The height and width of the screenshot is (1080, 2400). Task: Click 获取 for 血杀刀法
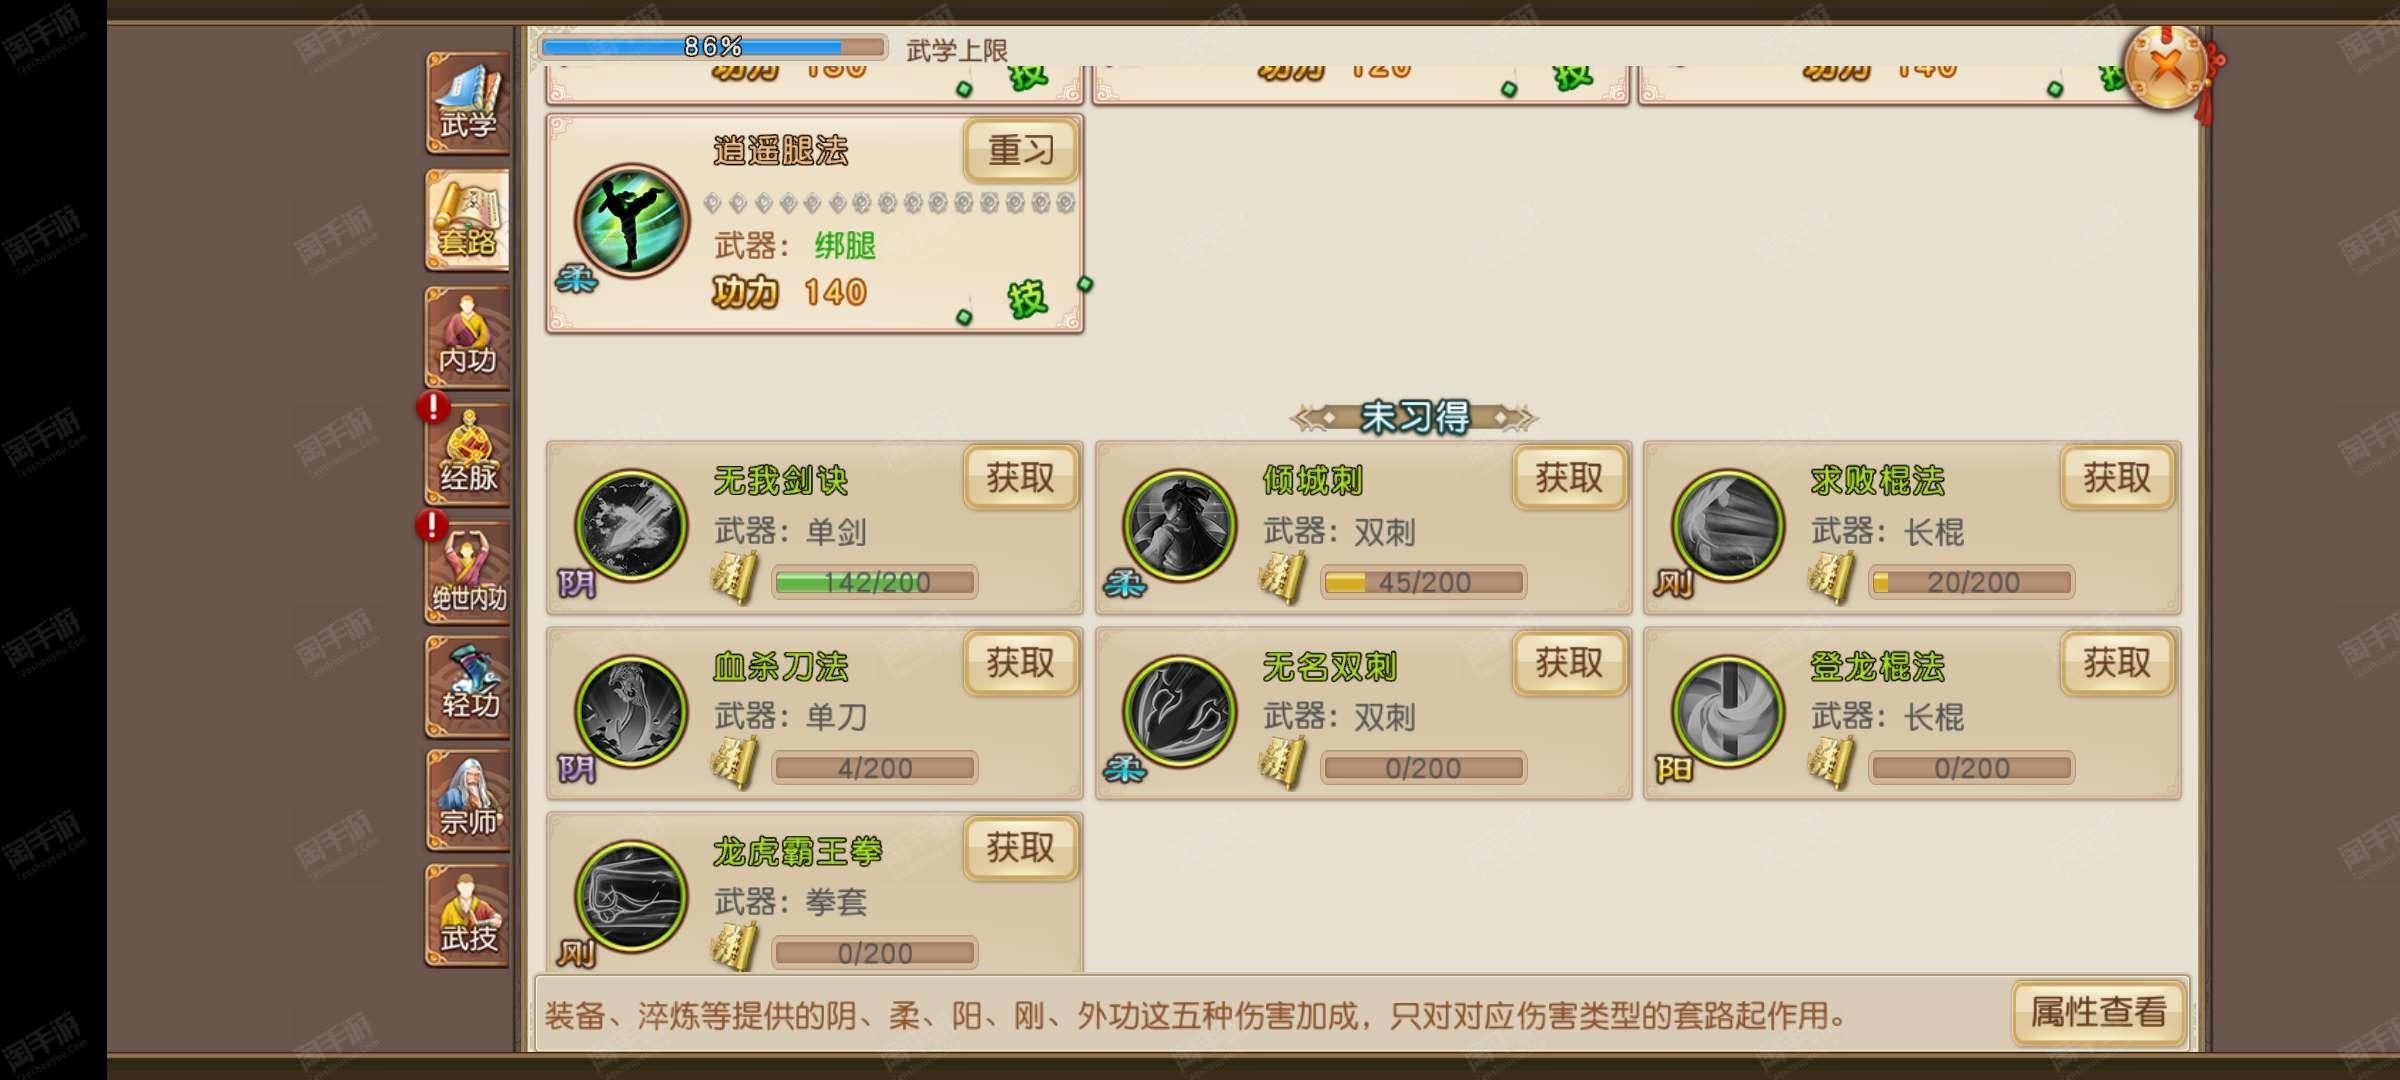pyautogui.click(x=1021, y=663)
